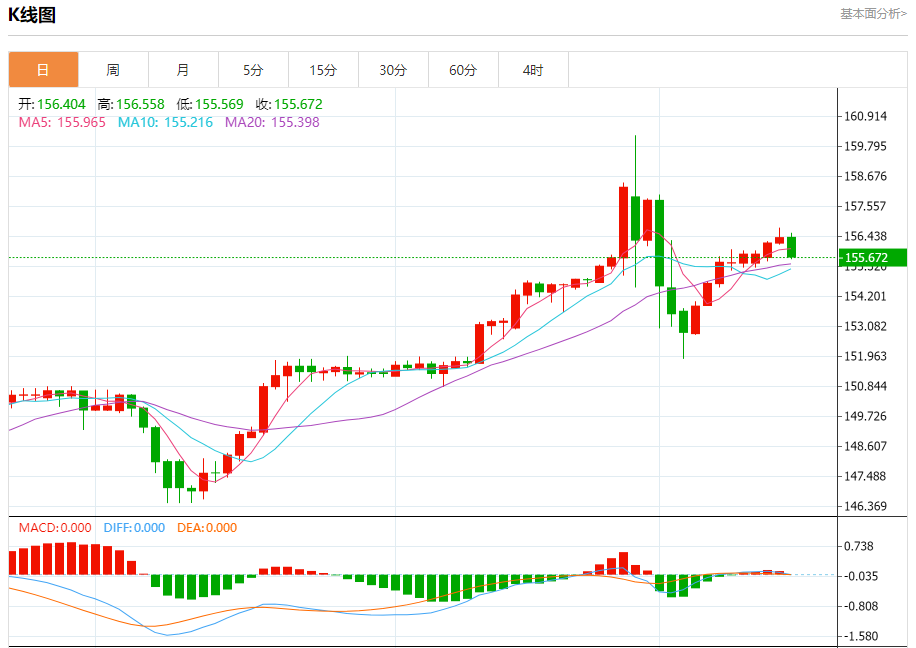Click the 151.963 price axis label

tap(865, 356)
